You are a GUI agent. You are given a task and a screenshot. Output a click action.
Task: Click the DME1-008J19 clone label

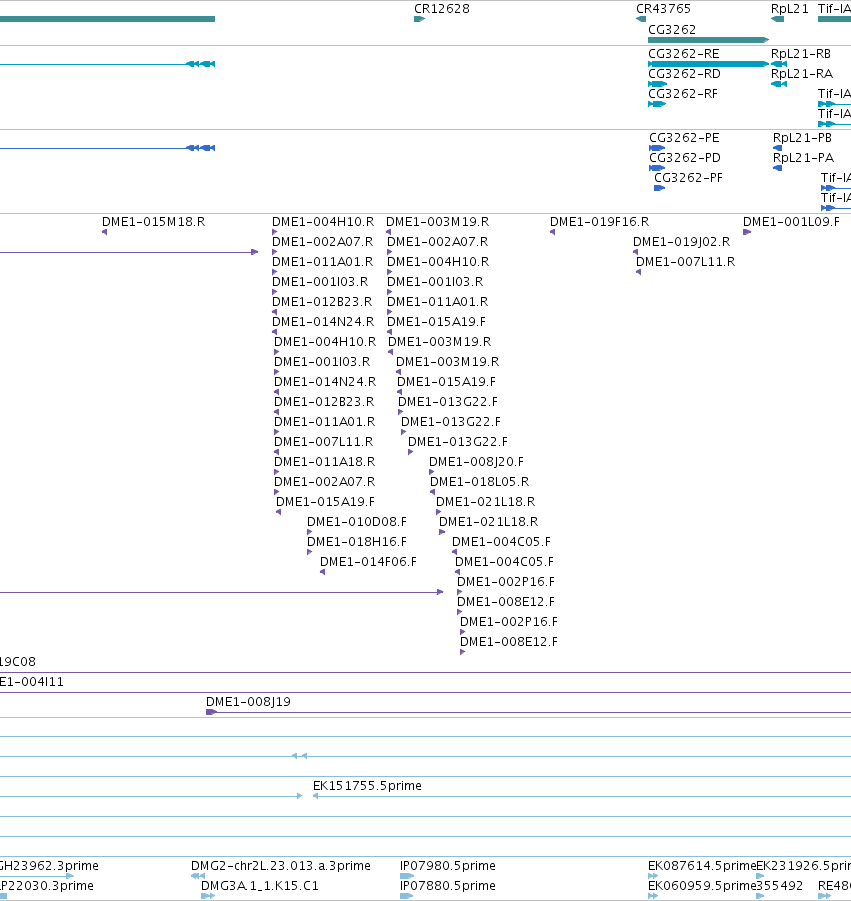248,702
